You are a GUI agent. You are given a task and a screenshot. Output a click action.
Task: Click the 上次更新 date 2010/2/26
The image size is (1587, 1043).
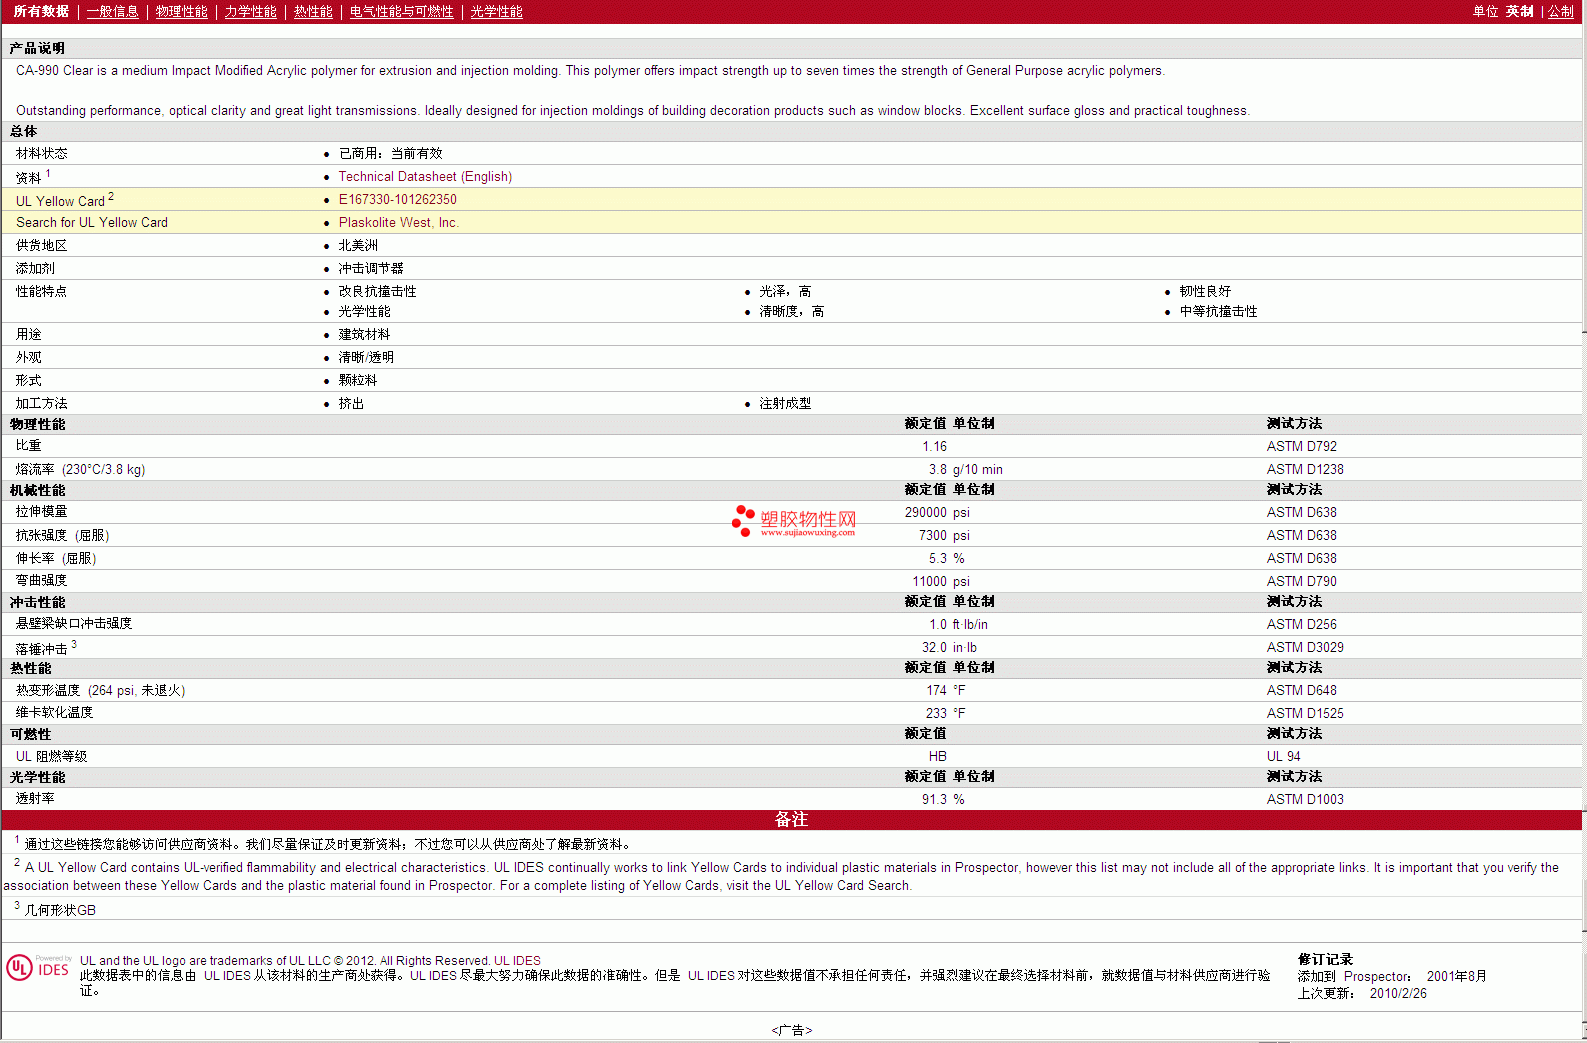[x=1398, y=993]
